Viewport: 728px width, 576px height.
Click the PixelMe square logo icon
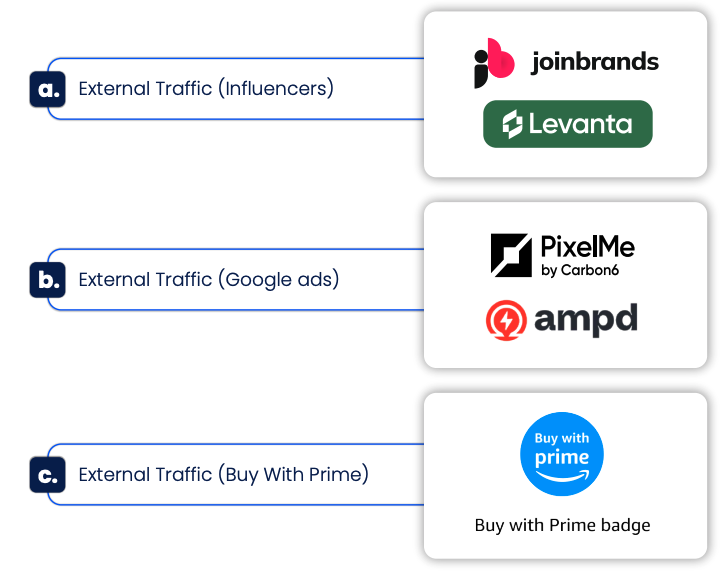[x=511, y=255]
